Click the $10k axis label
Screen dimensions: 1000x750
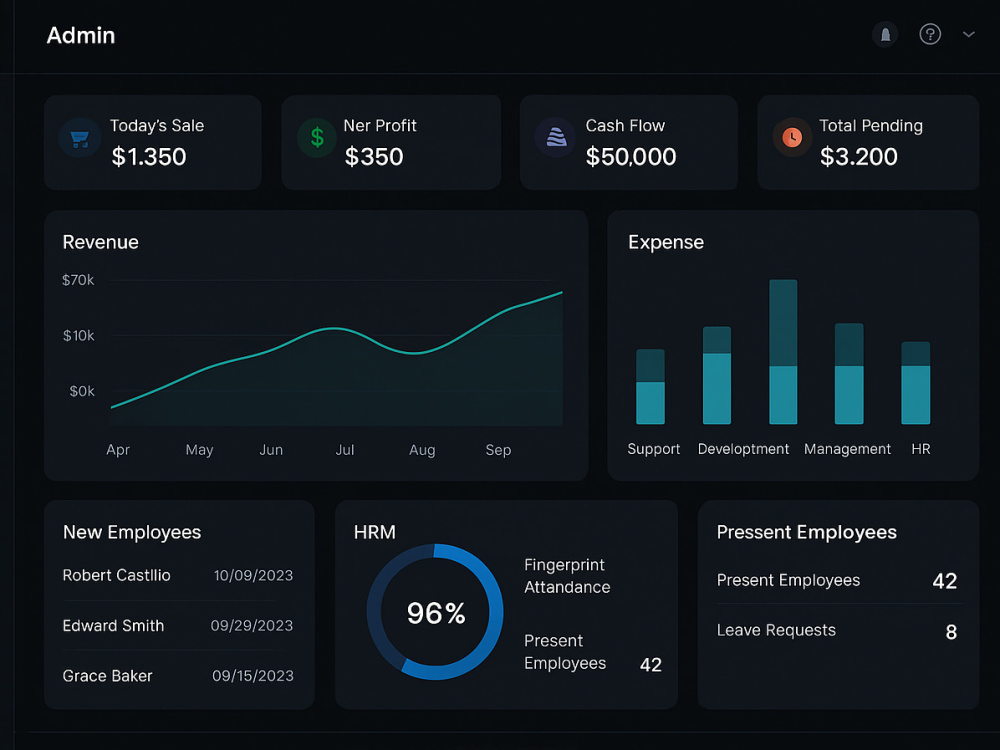tap(78, 335)
